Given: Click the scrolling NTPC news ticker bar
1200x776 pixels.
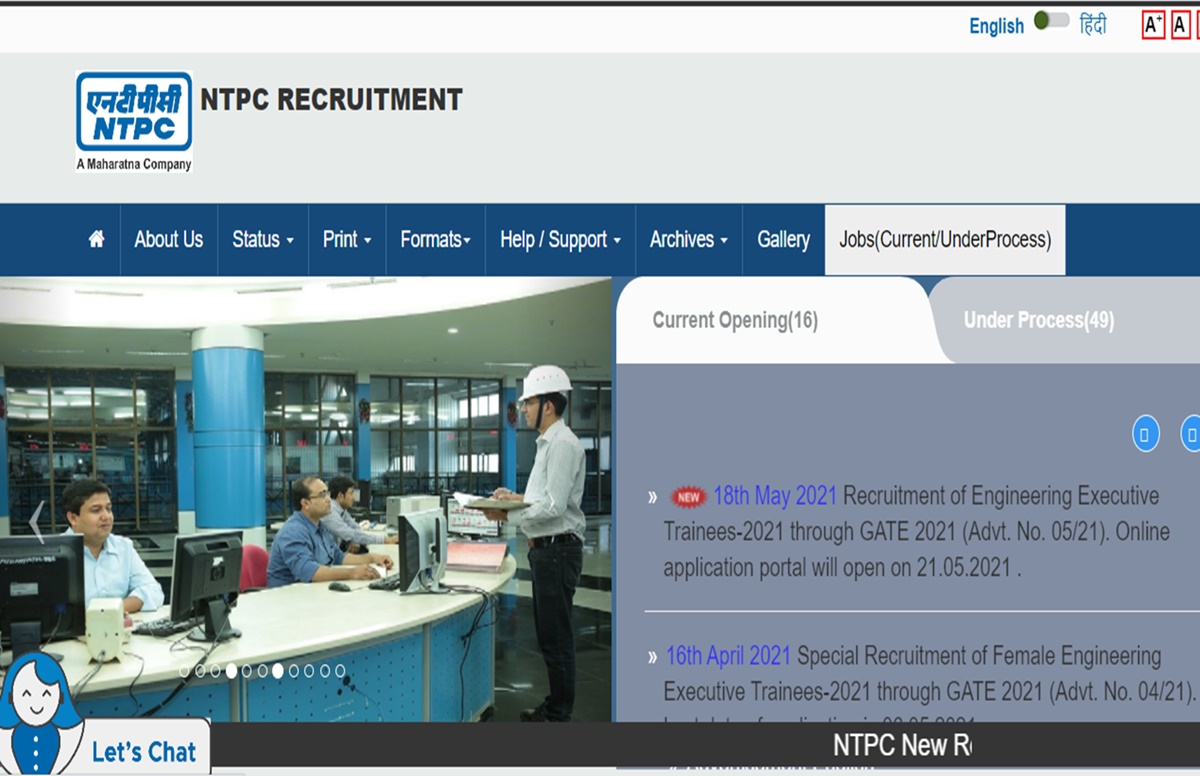Looking at the screenshot, I should (900, 749).
